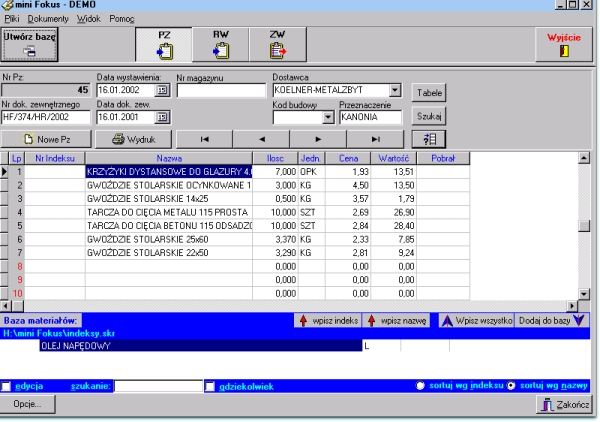Open the Pomoc menu
The image size is (600, 422).
[x=122, y=19]
